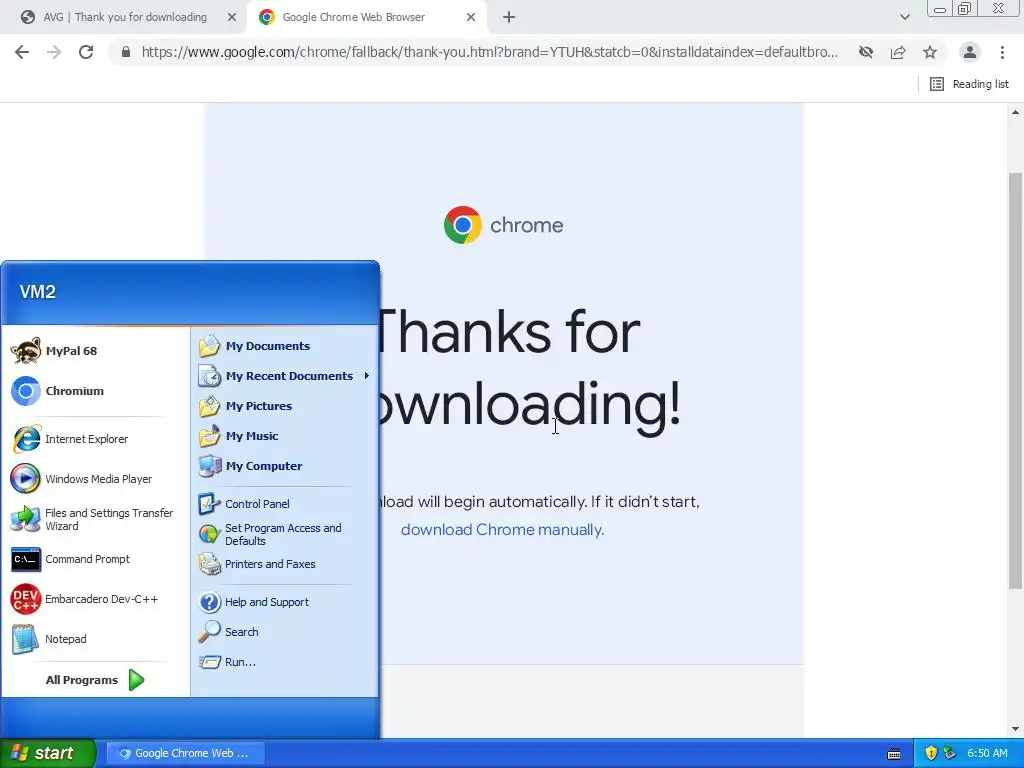Image resolution: width=1024 pixels, height=768 pixels.
Task: Open Chrome three-dot menu
Action: [1002, 52]
